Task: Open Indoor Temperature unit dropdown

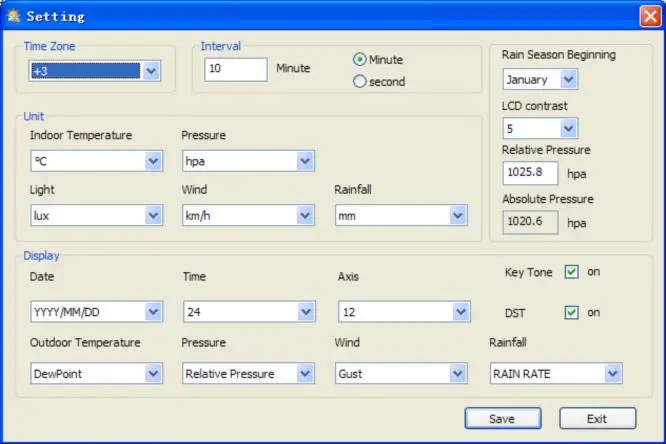Action: (97, 161)
